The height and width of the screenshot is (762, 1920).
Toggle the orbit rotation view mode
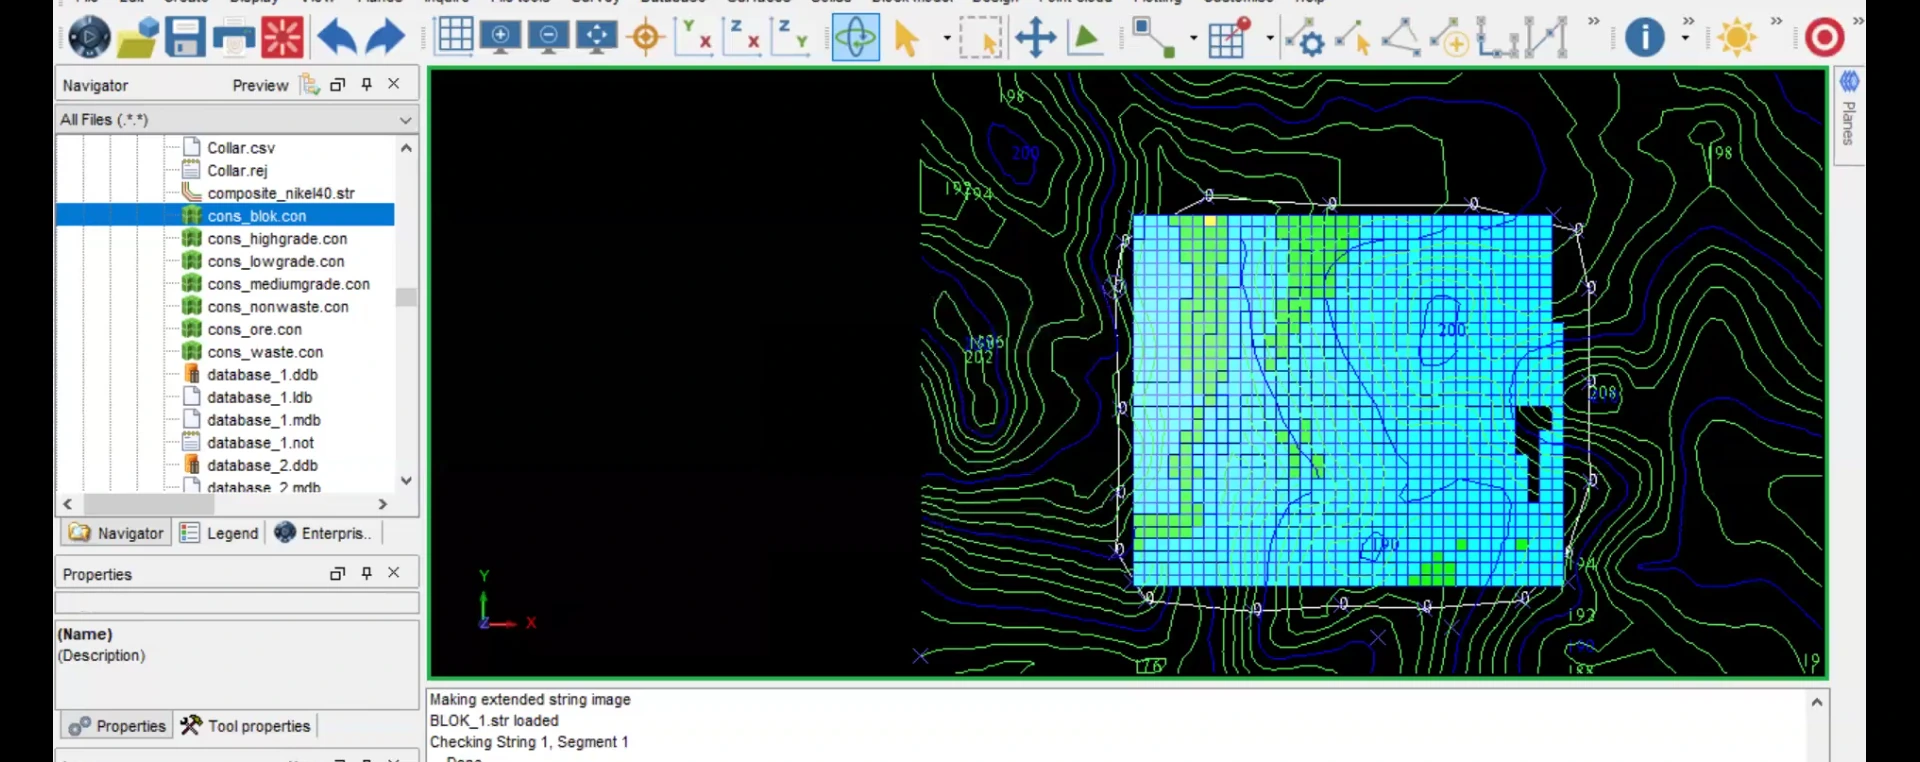tap(856, 38)
